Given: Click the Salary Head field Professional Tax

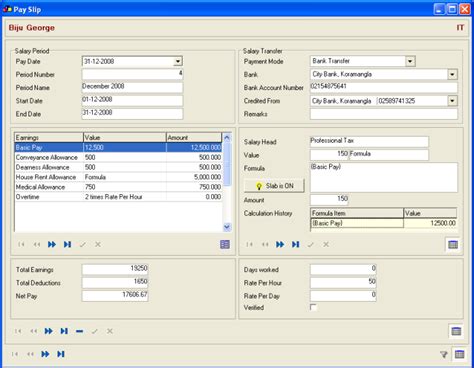Looking at the screenshot, I should (369, 141).
